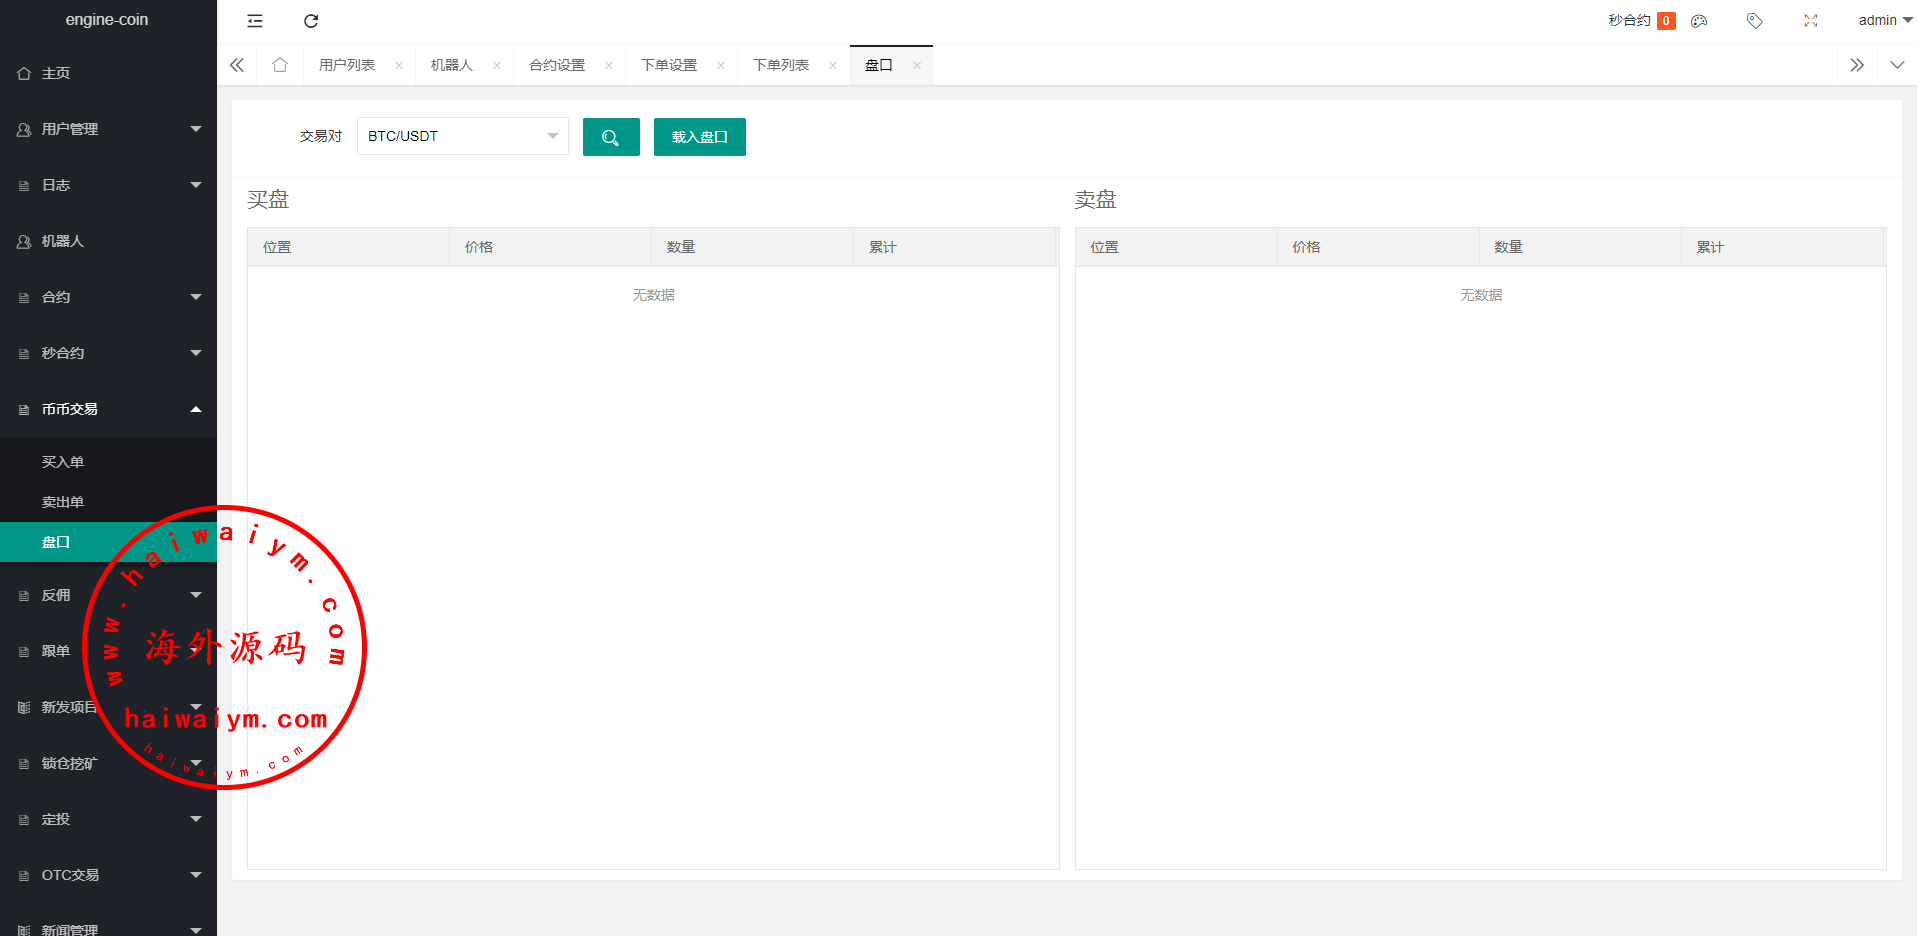Close the 用户列表 tab
Image resolution: width=1917 pixels, height=936 pixels.
[x=399, y=66]
